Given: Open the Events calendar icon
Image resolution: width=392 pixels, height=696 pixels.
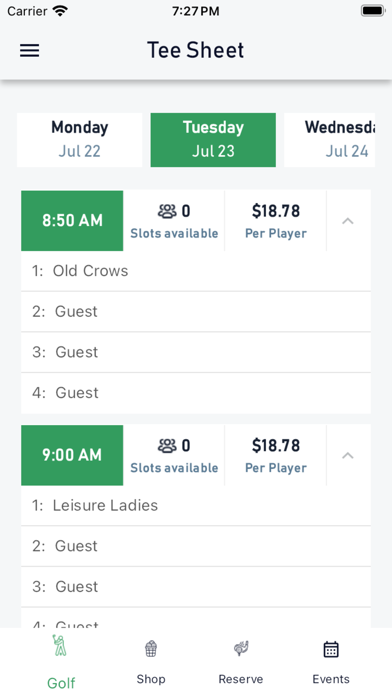Looking at the screenshot, I should pos(331,649).
